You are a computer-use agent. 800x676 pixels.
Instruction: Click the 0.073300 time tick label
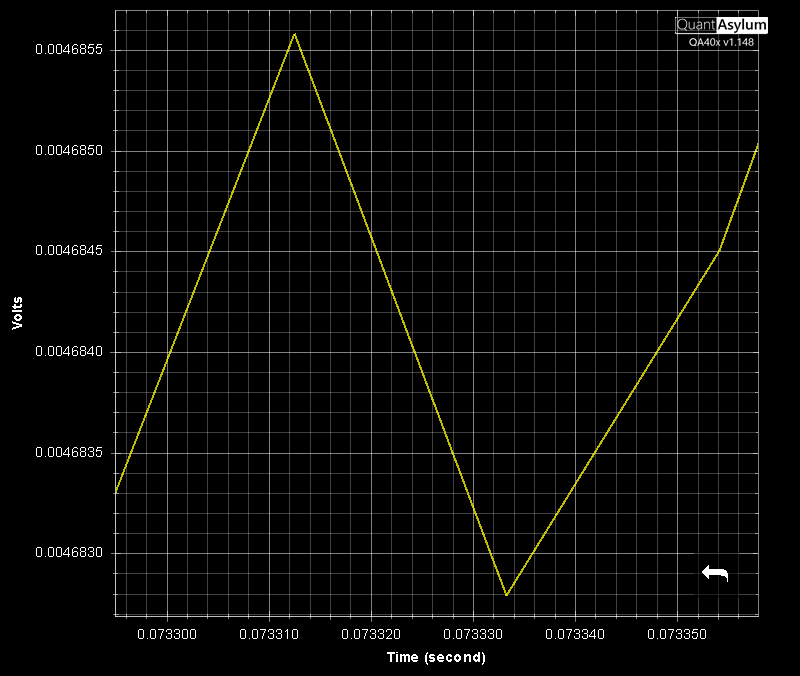pos(167,634)
